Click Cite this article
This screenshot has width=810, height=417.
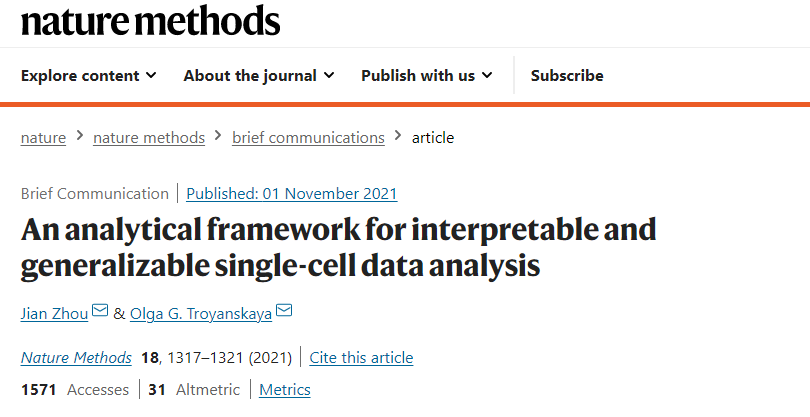tap(361, 357)
